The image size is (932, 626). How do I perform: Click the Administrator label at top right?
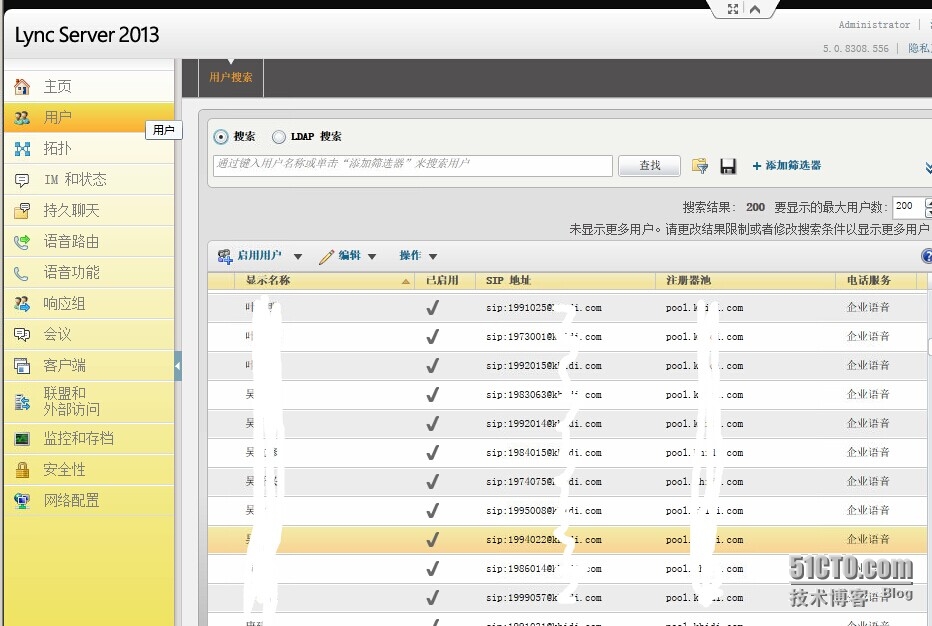tap(874, 25)
